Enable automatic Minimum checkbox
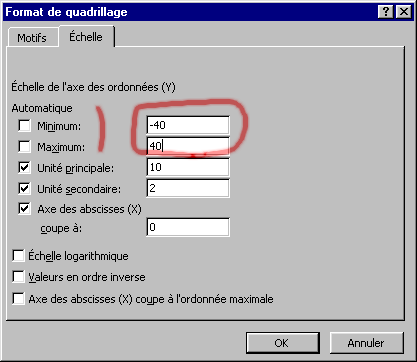The width and height of the screenshot is (417, 362). tap(24, 126)
